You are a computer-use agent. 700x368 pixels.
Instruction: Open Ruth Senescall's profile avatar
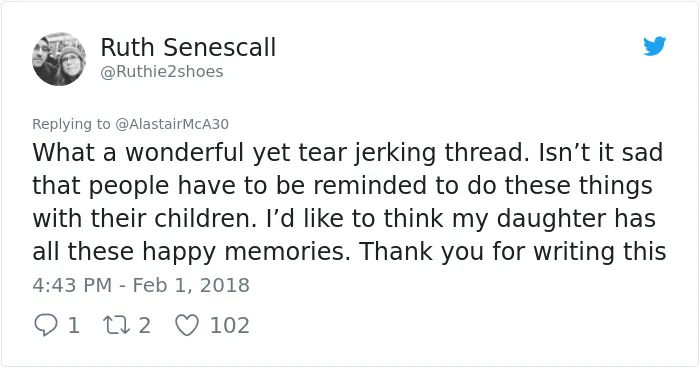pyautogui.click(x=59, y=59)
